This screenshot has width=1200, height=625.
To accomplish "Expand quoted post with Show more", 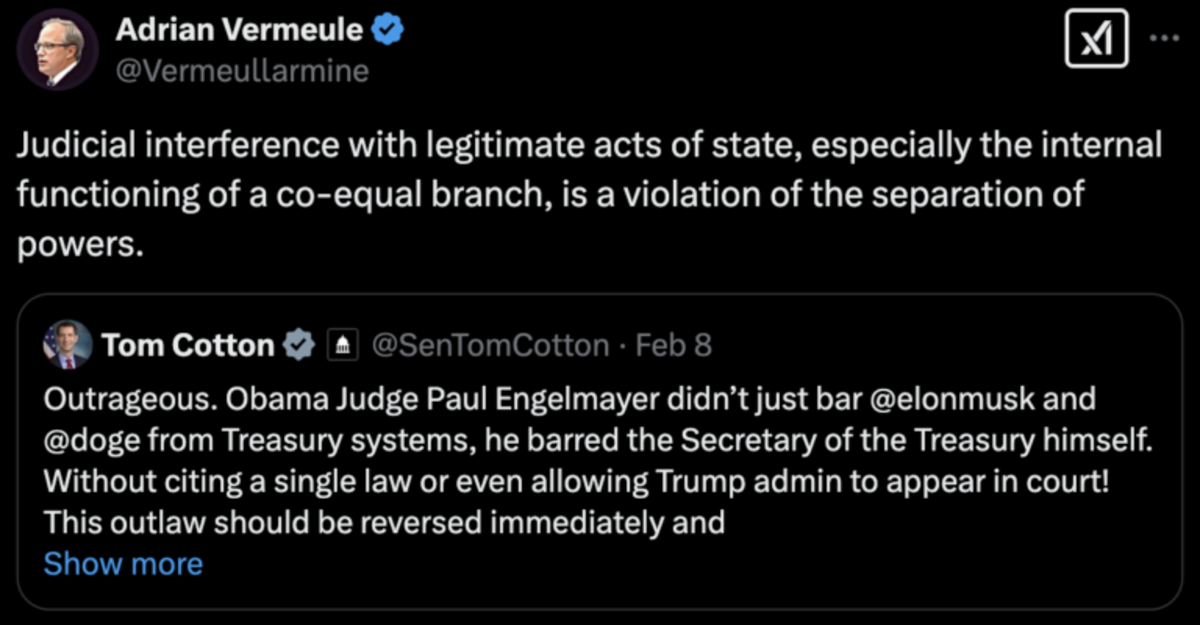I will tap(123, 564).
